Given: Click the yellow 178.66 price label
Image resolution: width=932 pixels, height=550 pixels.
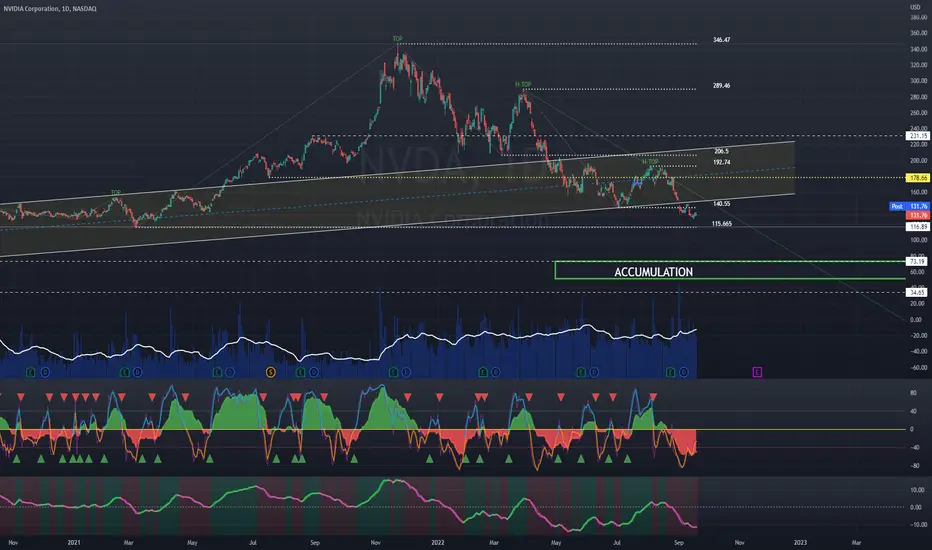Looking at the screenshot, I should [x=917, y=178].
